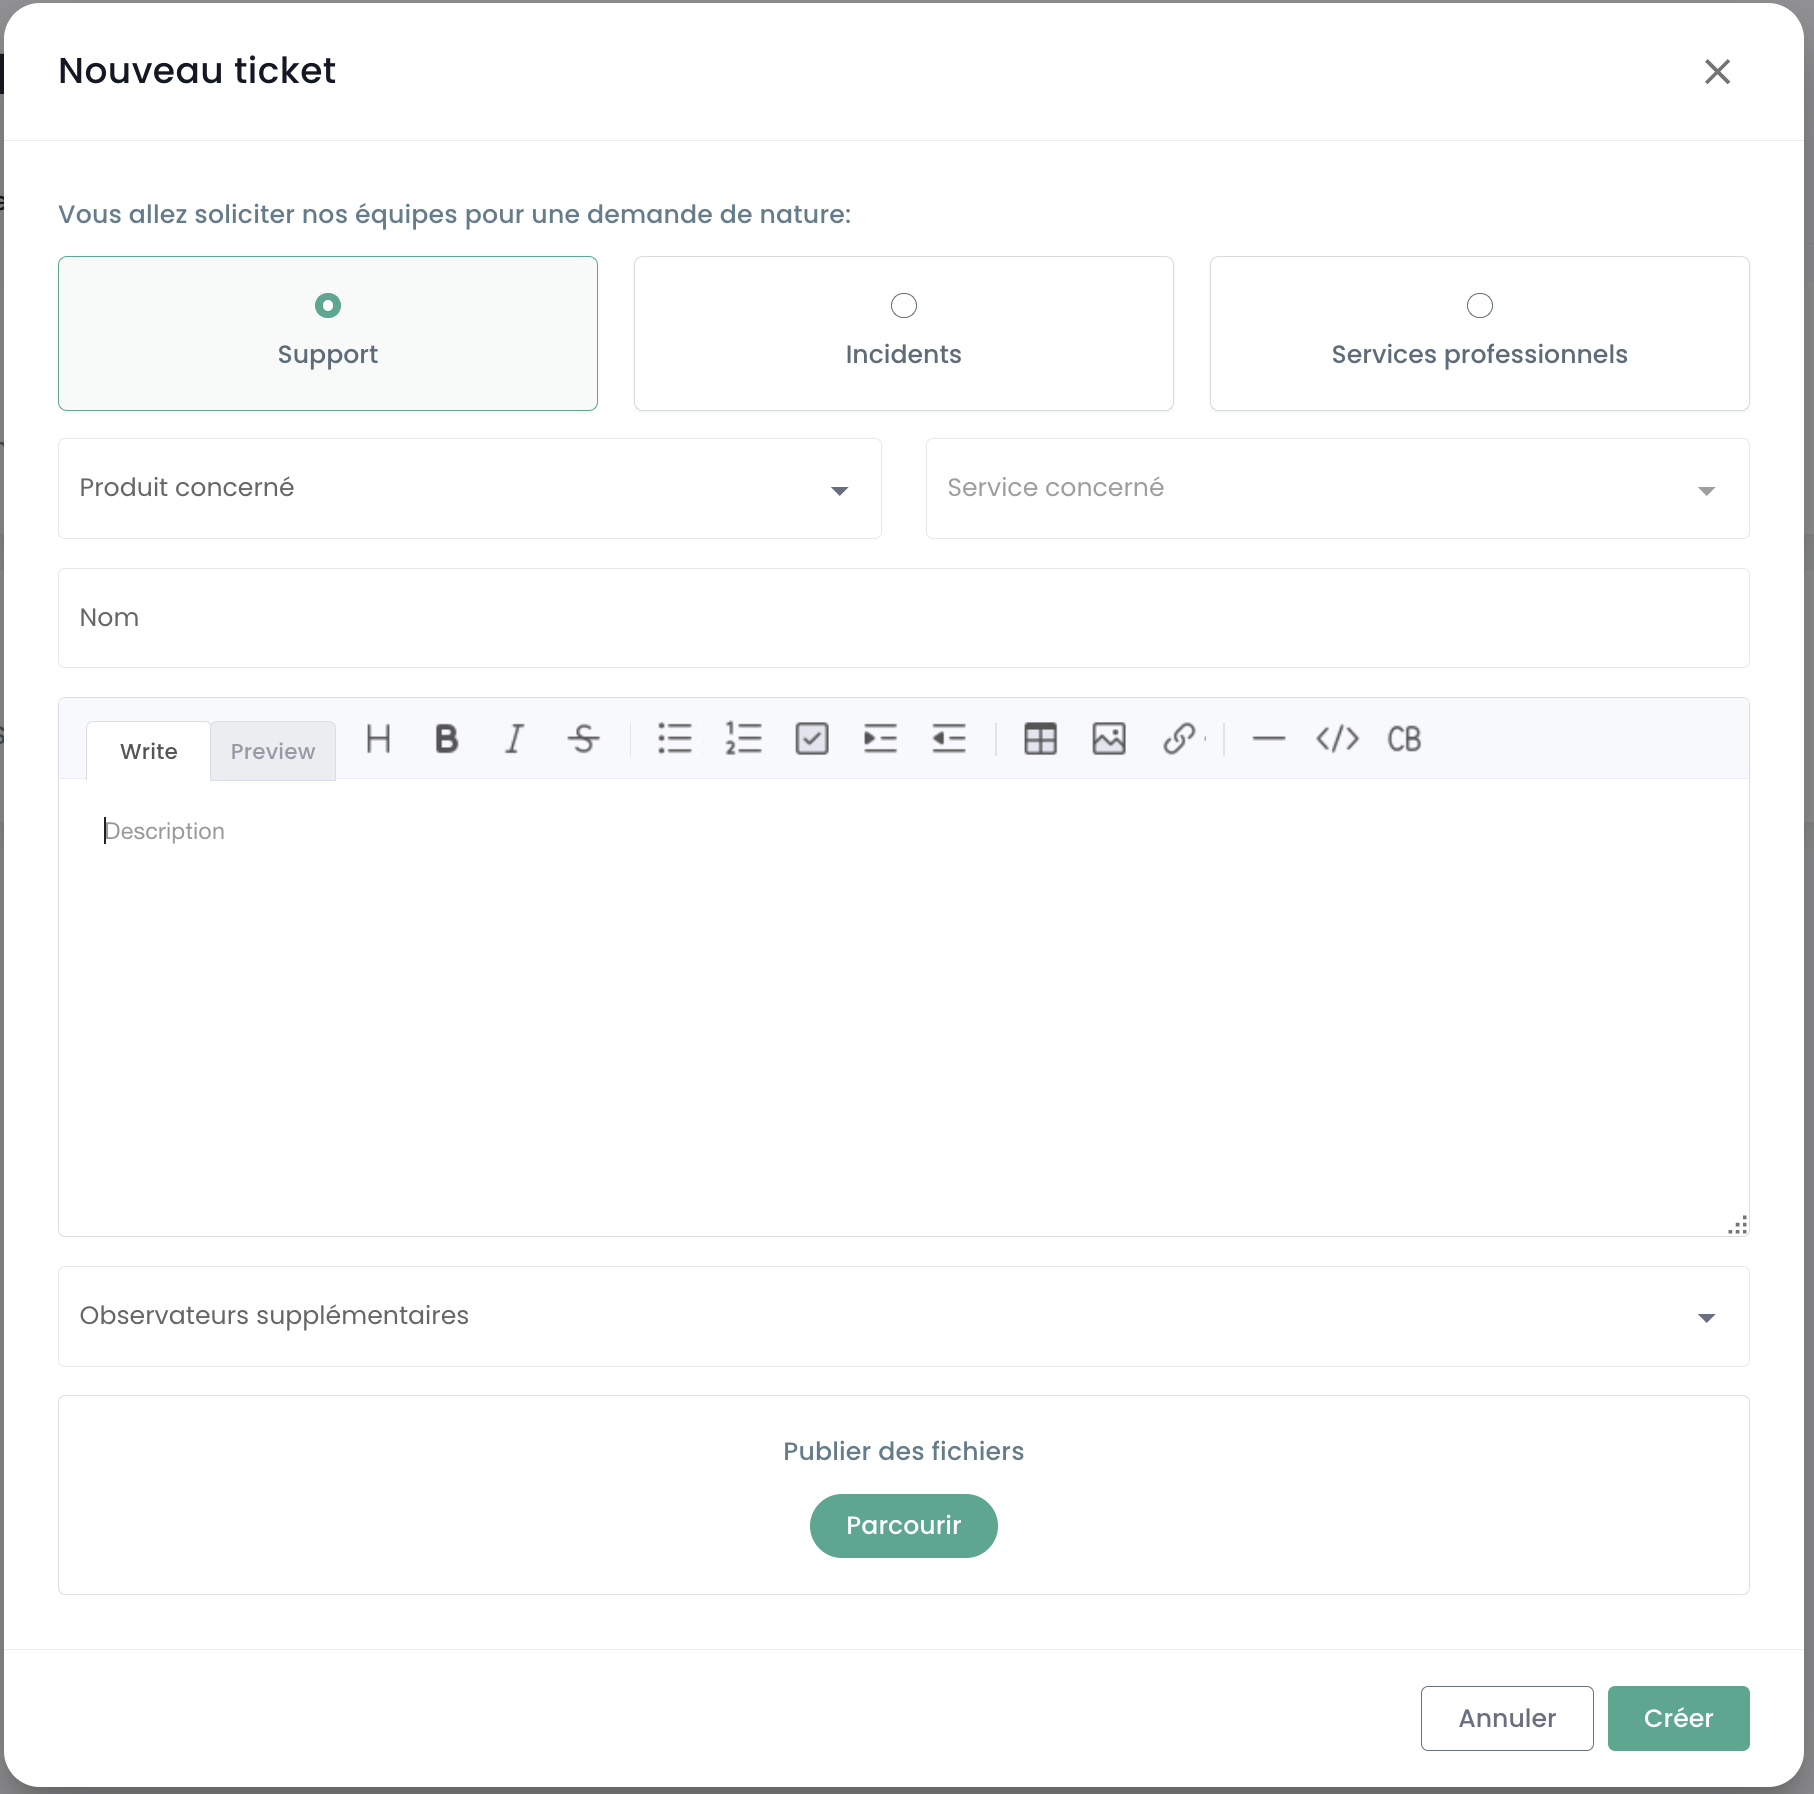Apply heading formatting in editor toolbar
The height and width of the screenshot is (1794, 1814).
(x=378, y=739)
